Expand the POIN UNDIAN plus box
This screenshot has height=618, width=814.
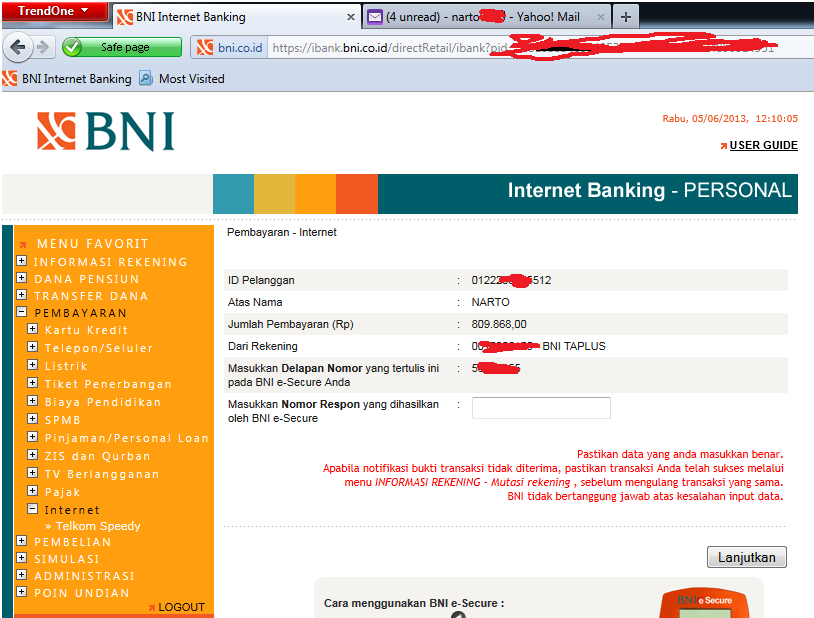click(x=22, y=592)
